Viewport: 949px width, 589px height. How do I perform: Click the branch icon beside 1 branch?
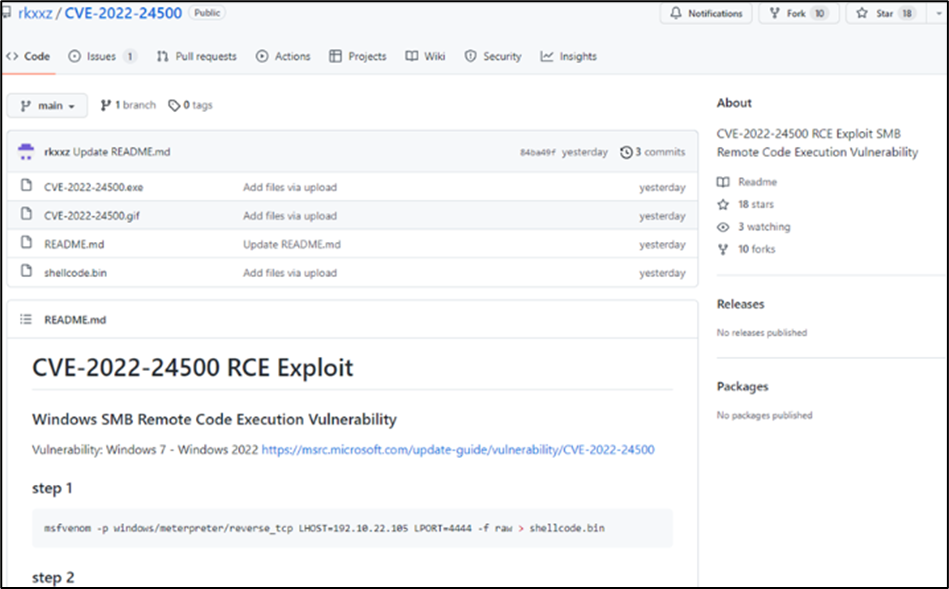[x=105, y=105]
